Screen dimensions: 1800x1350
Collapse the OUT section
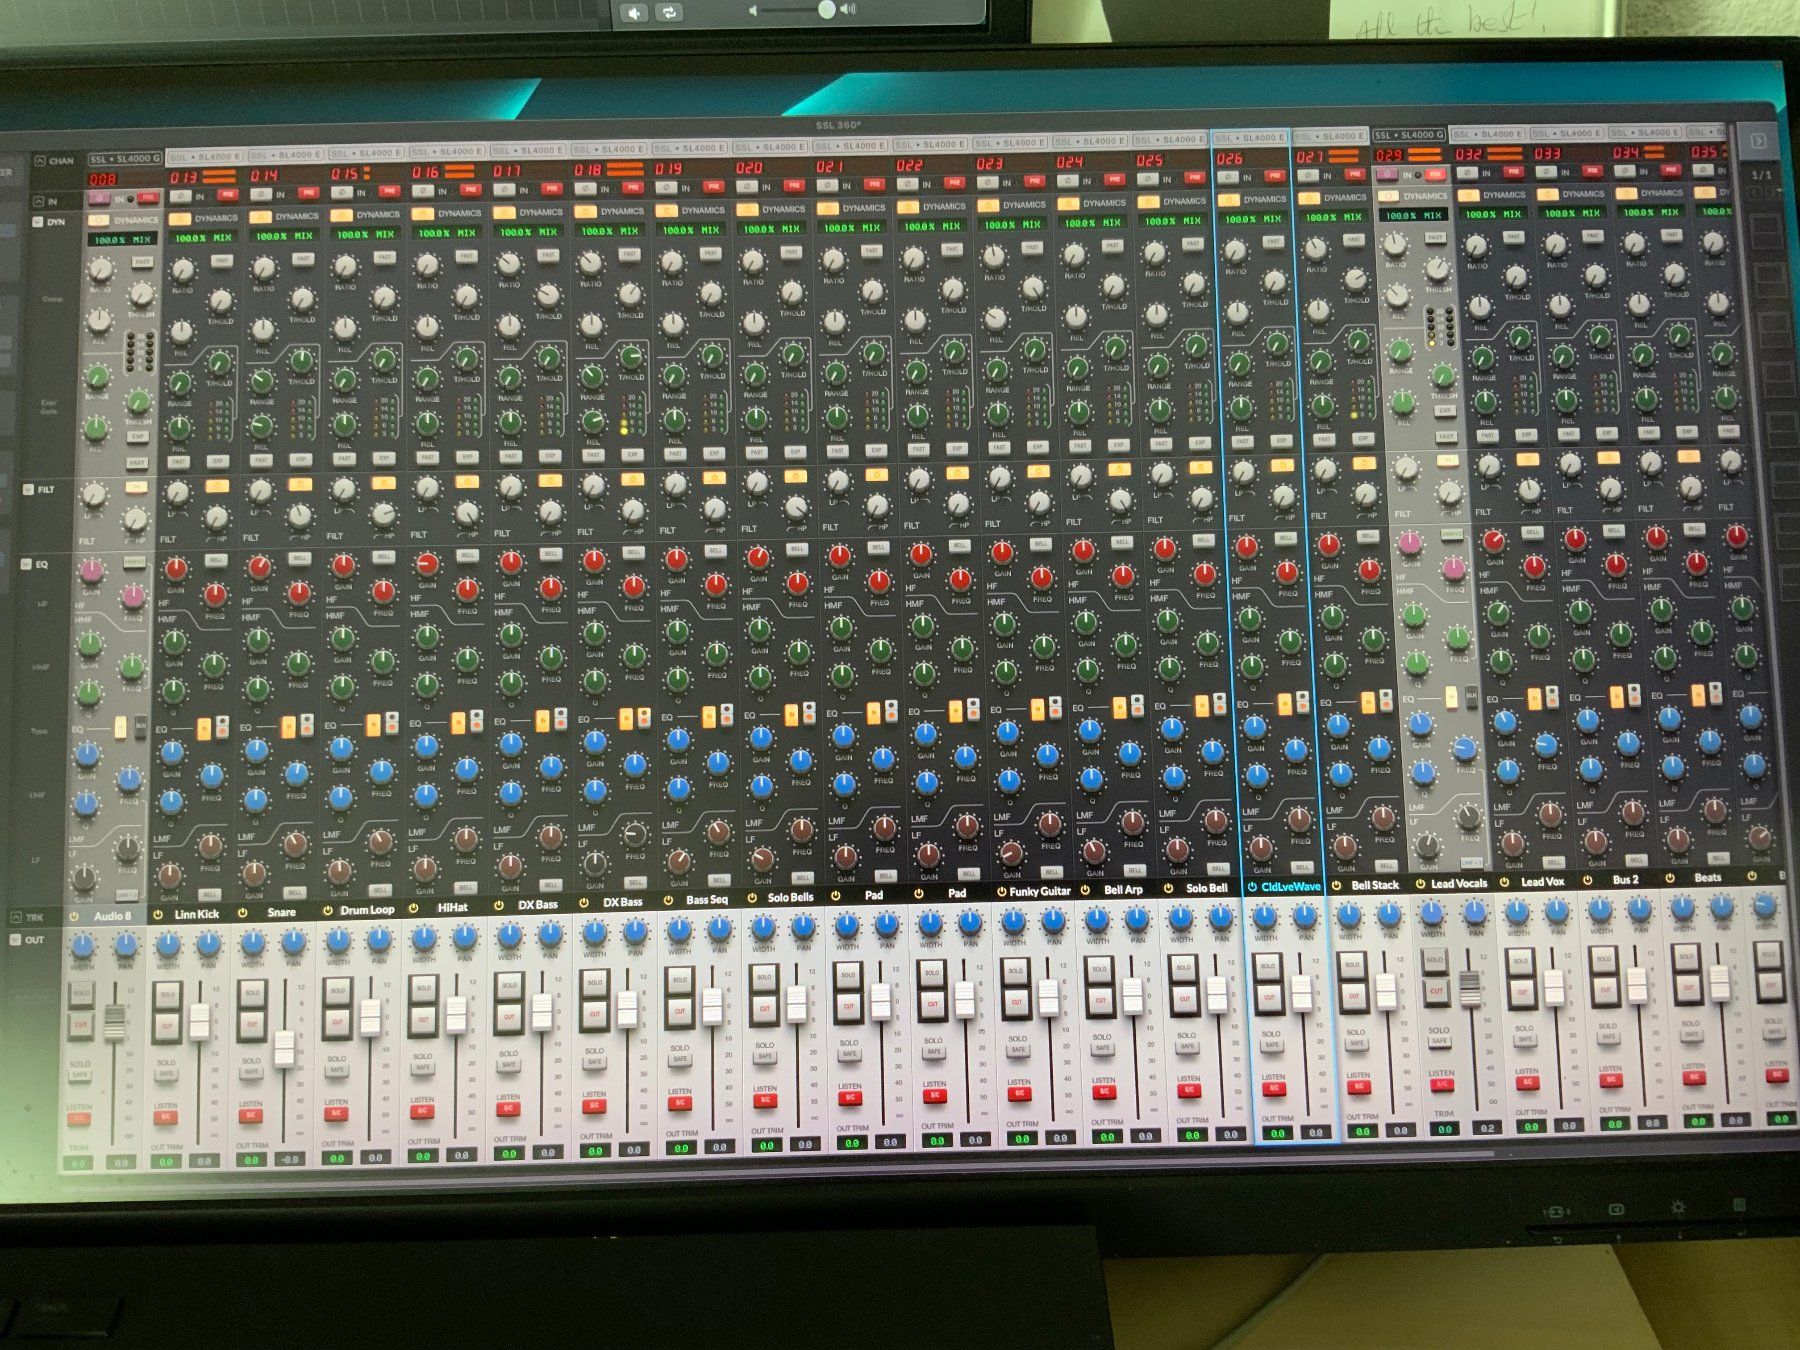[x=15, y=940]
